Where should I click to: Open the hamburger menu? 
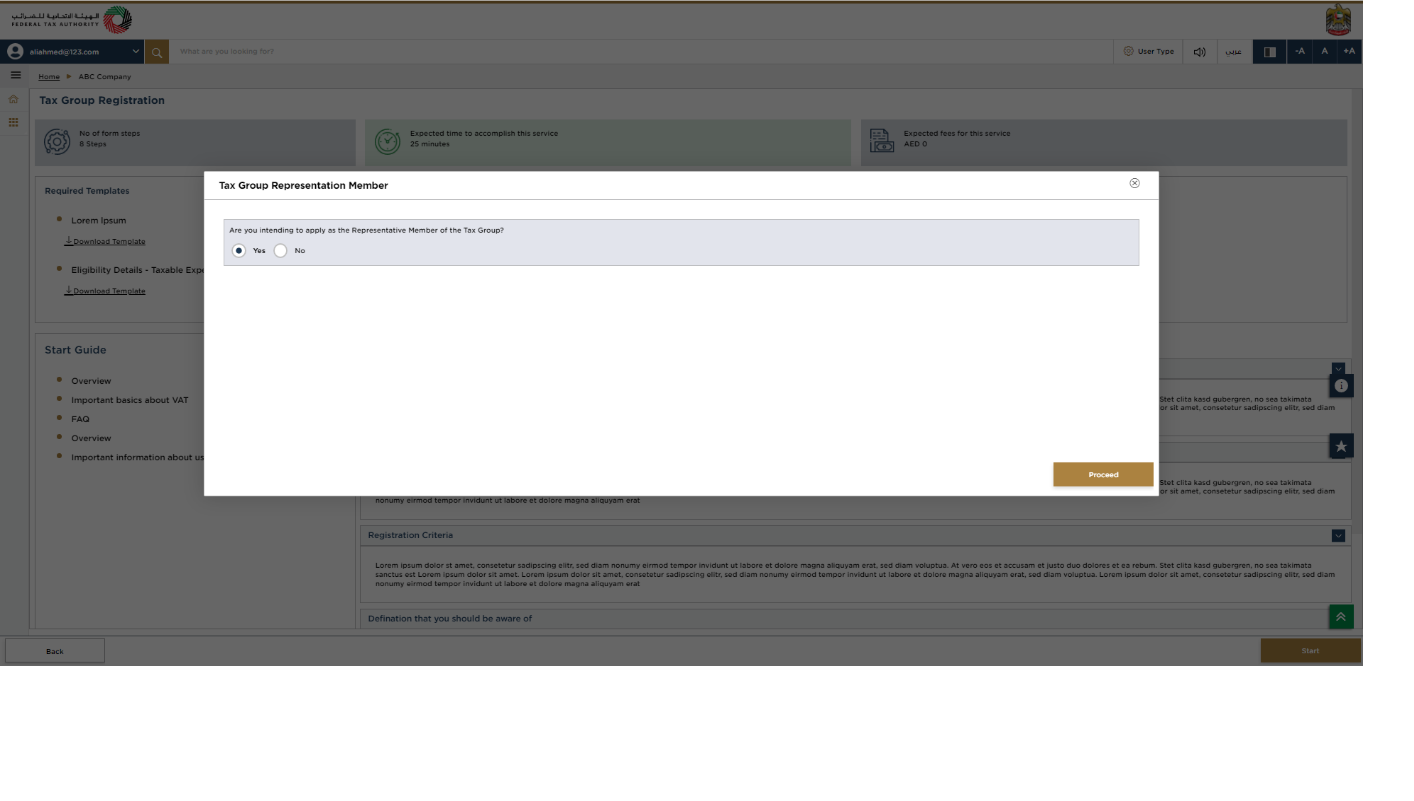click(x=15, y=75)
